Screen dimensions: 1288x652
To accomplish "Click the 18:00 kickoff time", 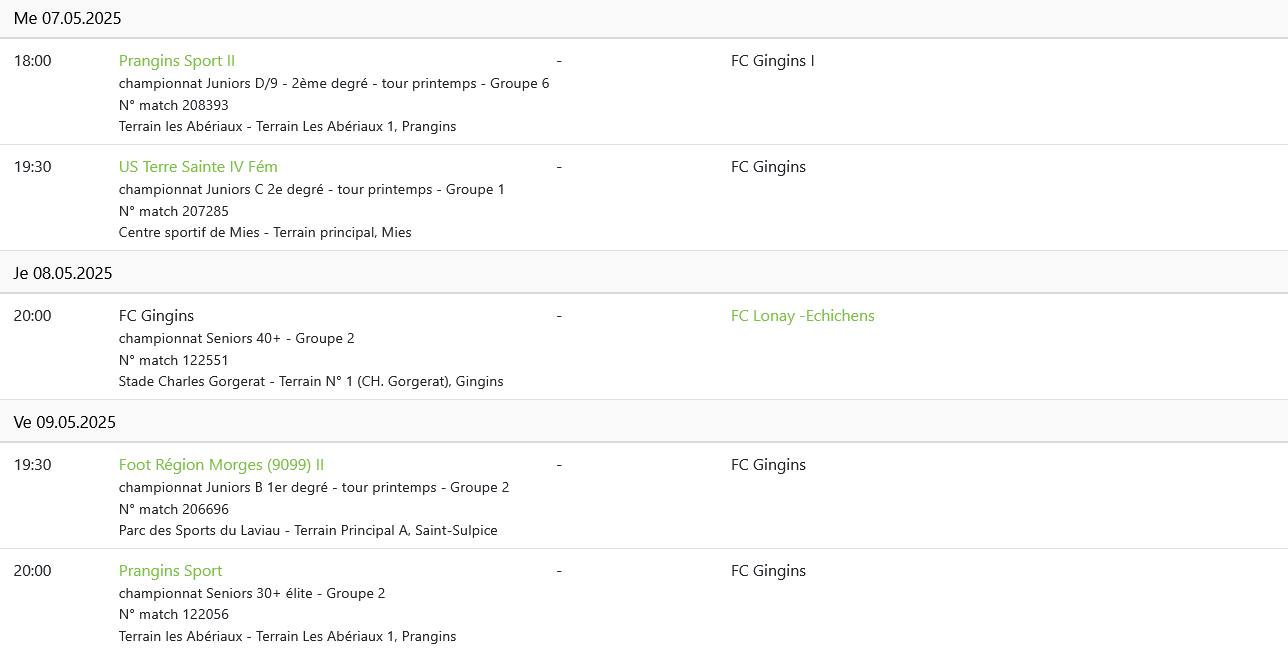I will coord(33,61).
